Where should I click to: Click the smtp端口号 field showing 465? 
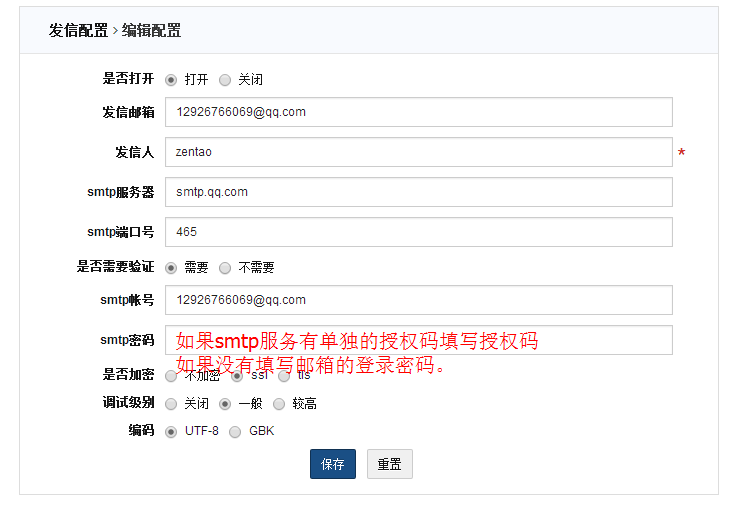pyautogui.click(x=418, y=232)
